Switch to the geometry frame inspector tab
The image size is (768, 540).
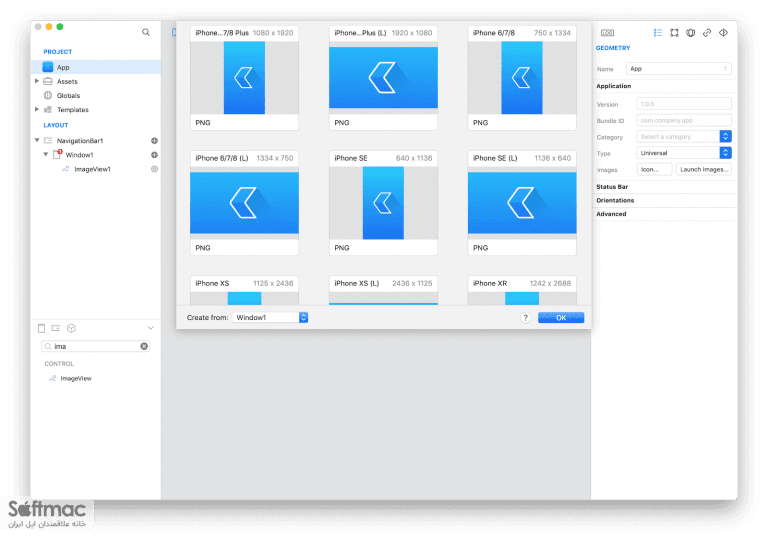[x=674, y=33]
